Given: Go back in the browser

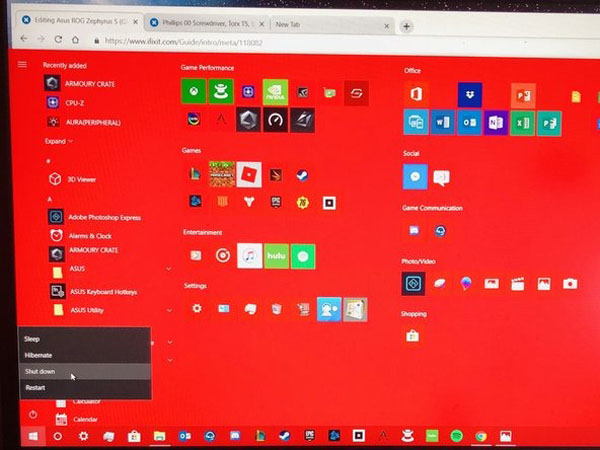Looking at the screenshot, I should (x=24, y=38).
